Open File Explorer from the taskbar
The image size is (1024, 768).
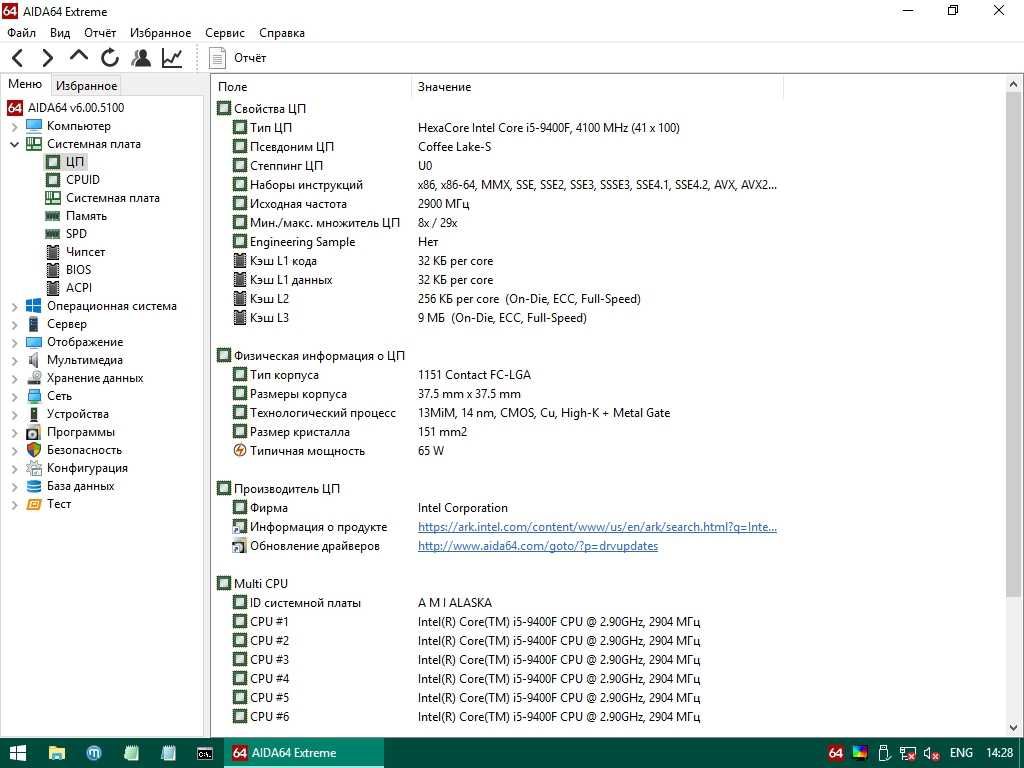point(56,753)
